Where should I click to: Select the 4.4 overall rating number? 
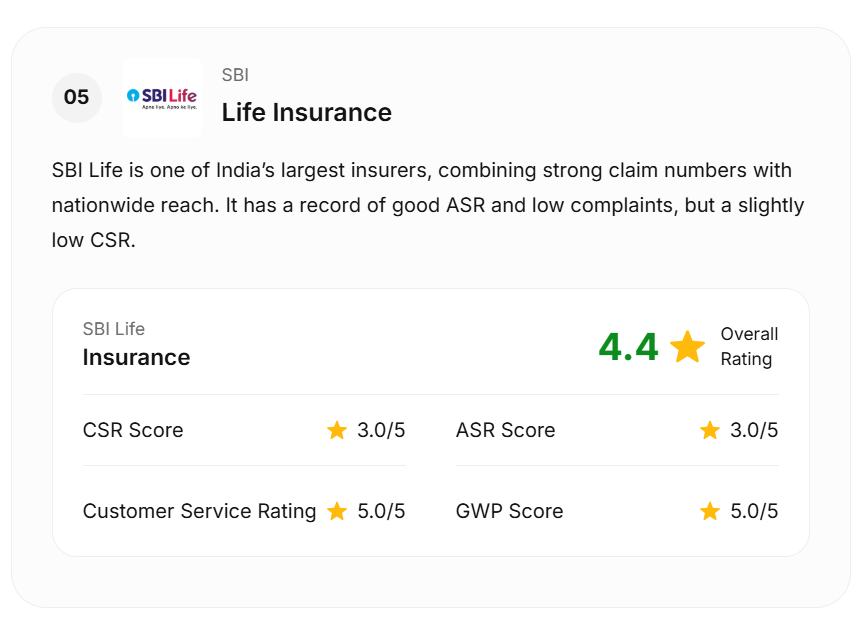click(x=628, y=347)
